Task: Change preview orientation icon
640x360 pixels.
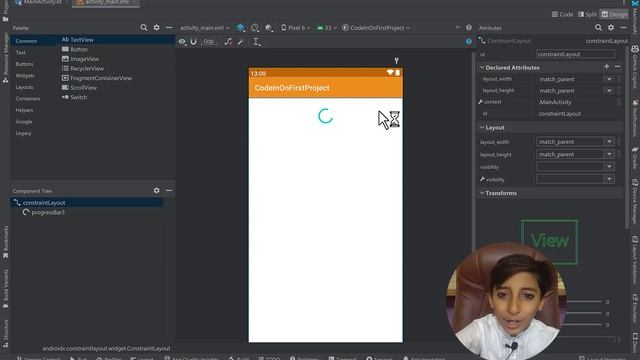Action: click(255, 28)
